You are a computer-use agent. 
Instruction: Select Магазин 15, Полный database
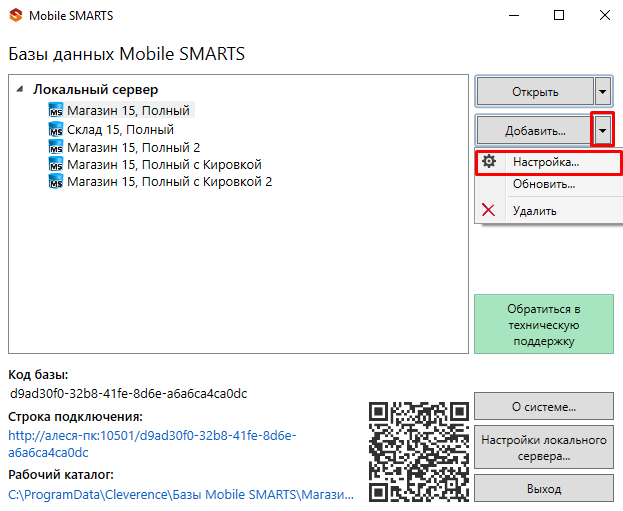(x=128, y=110)
